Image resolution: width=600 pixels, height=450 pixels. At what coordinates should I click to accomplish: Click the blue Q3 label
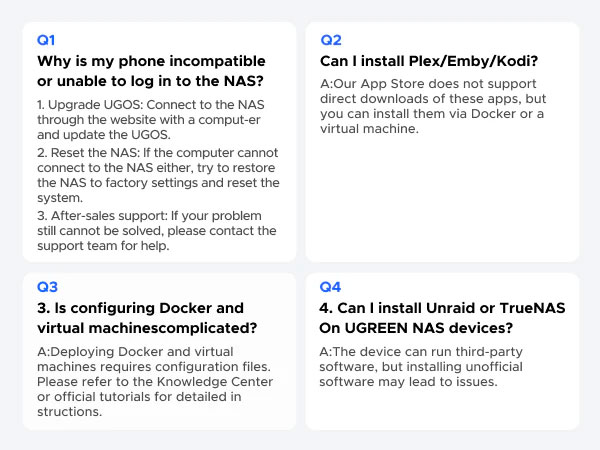point(47,287)
